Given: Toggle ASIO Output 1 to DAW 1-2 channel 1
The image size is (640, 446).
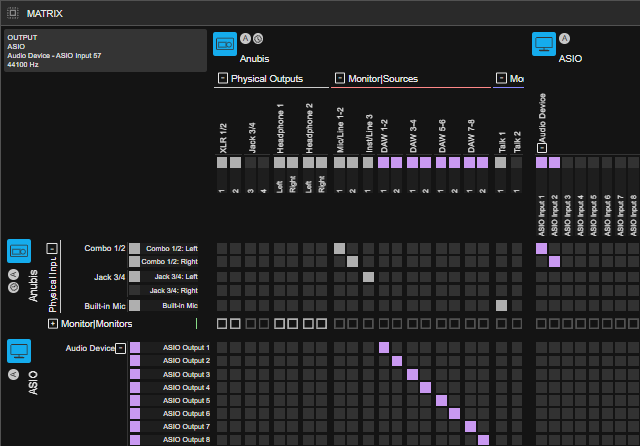Looking at the screenshot, I should pyautogui.click(x=384, y=348).
